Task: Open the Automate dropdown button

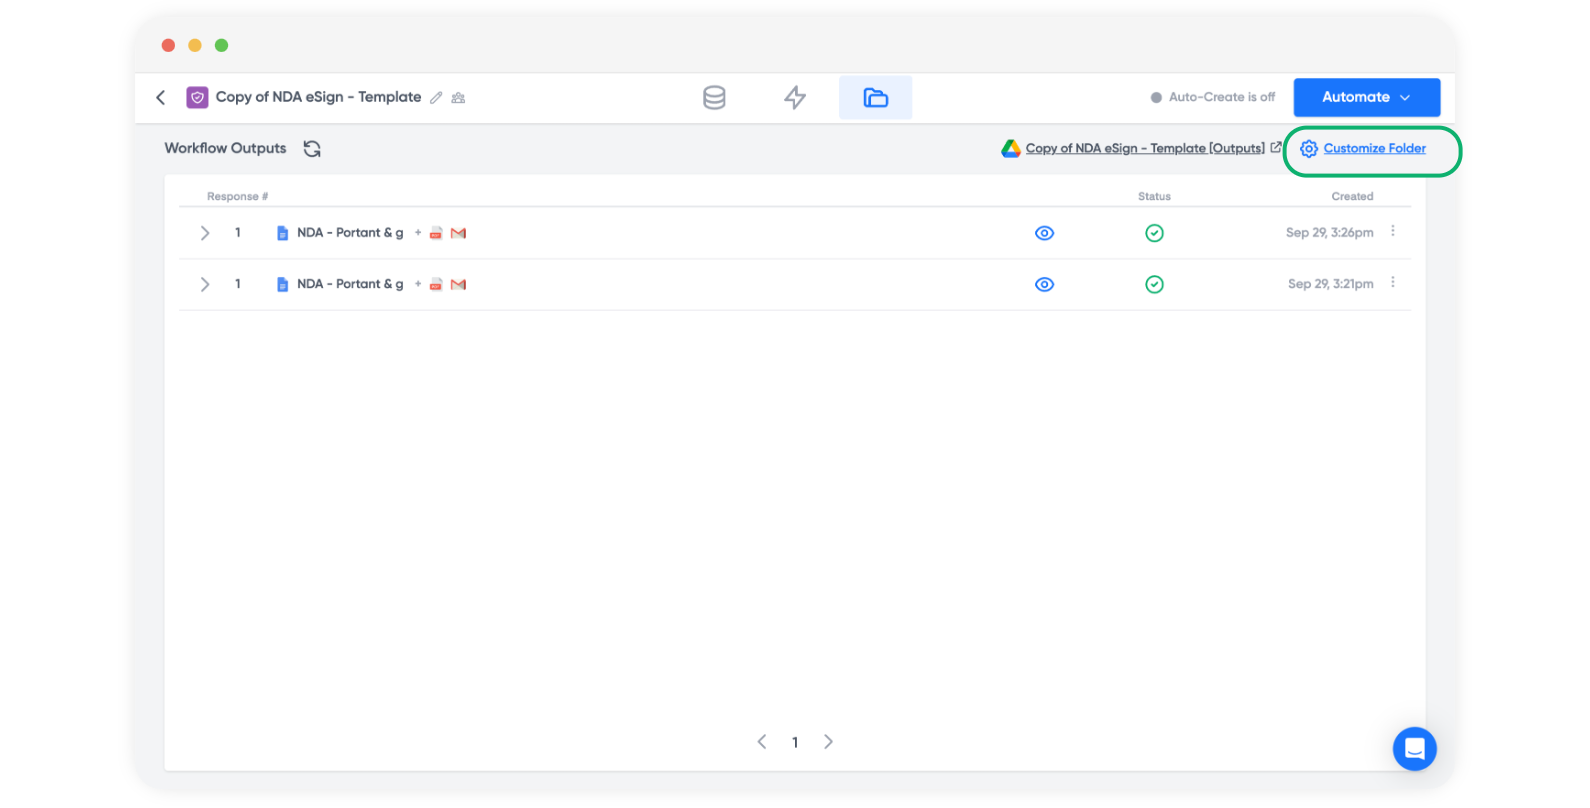Action: pos(1366,97)
